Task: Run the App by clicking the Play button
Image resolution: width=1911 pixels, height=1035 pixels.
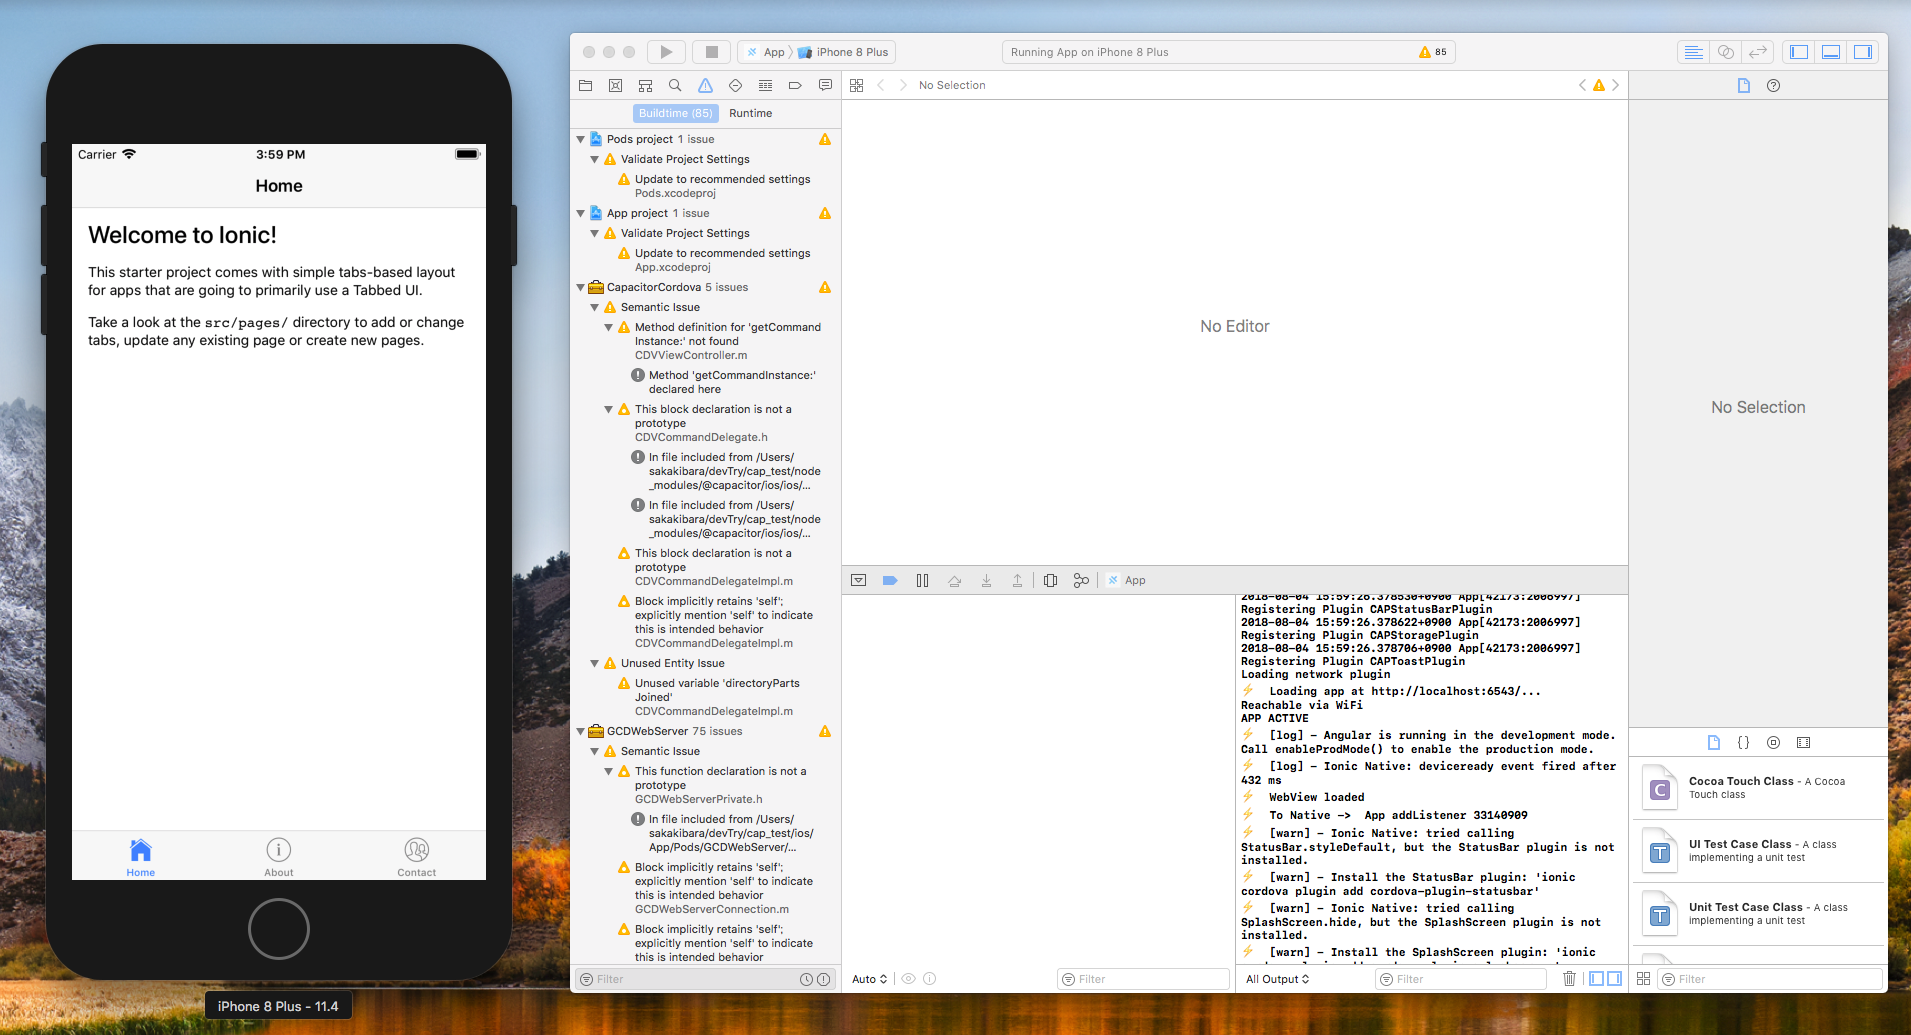Action: point(665,51)
